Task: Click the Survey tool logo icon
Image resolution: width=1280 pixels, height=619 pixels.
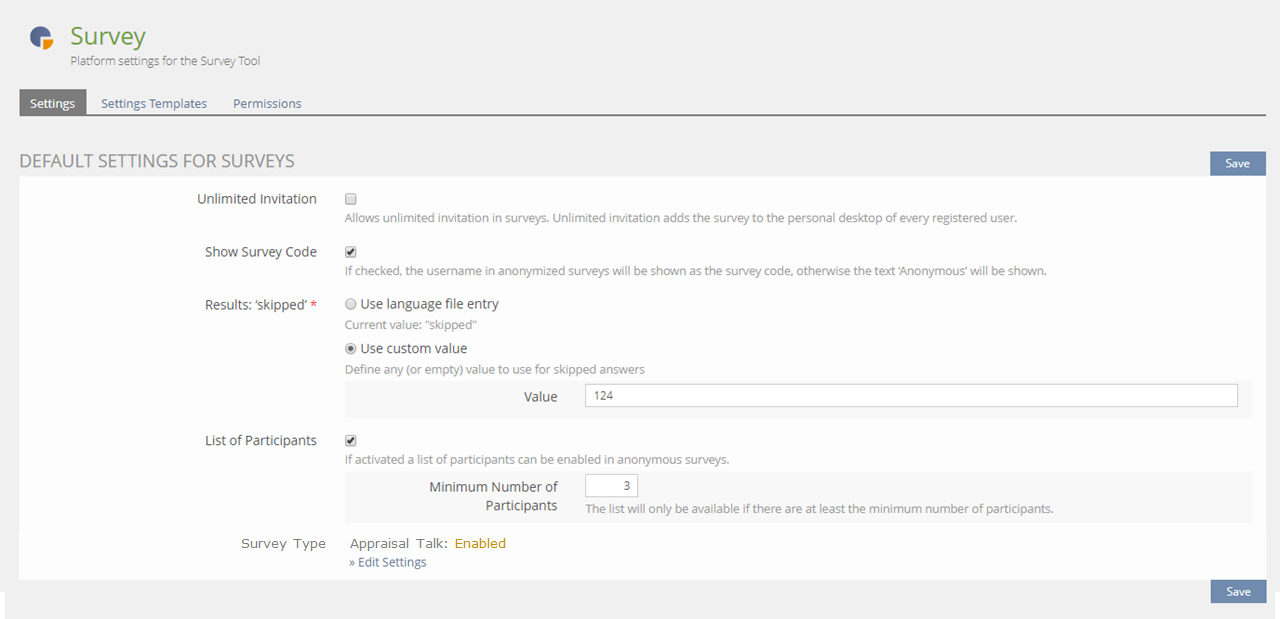Action: pyautogui.click(x=41, y=38)
